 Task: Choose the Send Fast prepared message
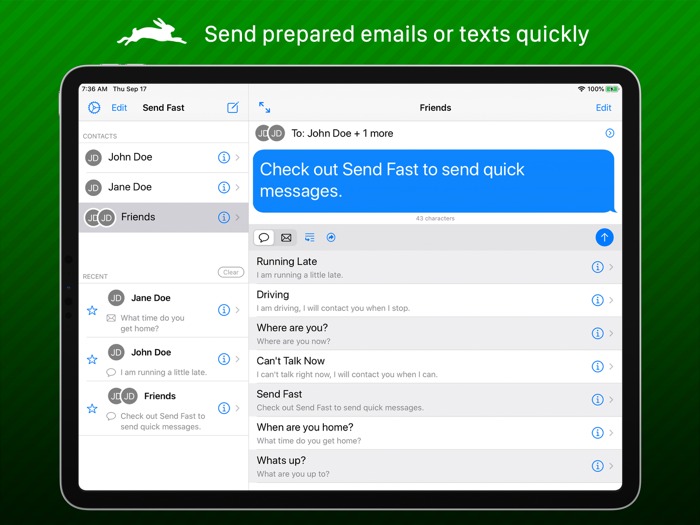[x=435, y=400]
